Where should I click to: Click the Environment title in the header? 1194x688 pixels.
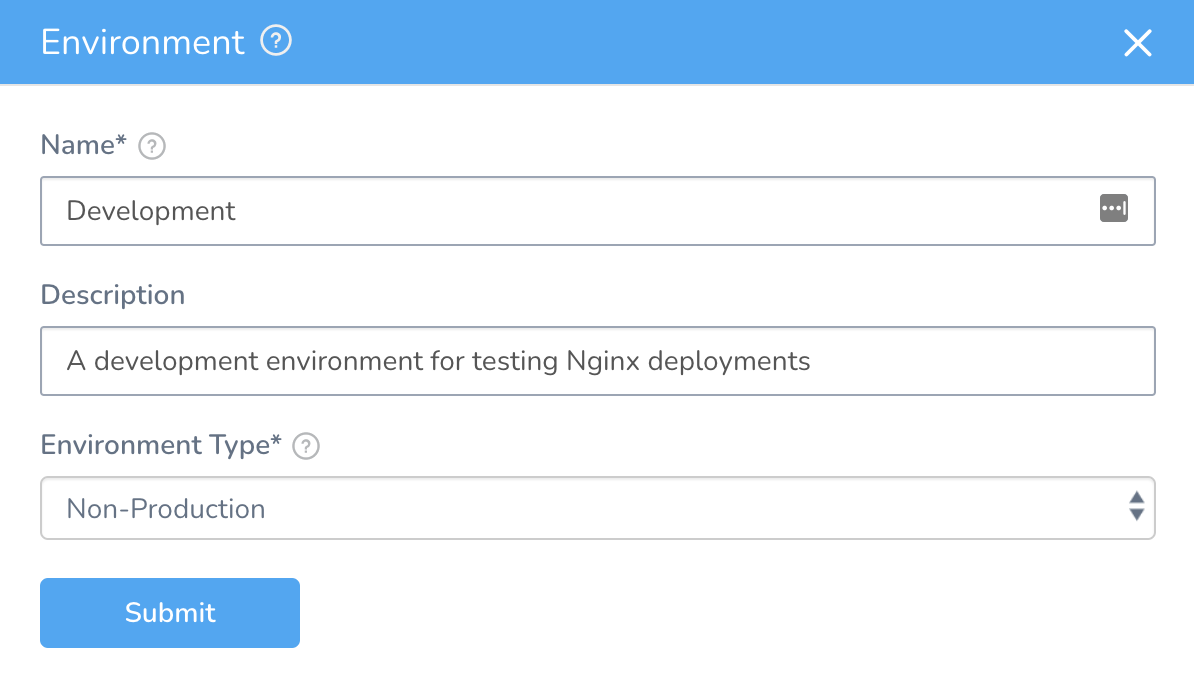pos(142,41)
